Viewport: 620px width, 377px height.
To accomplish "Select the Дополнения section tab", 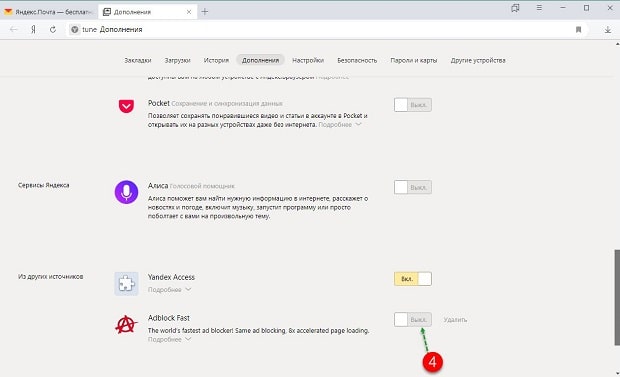I will 261,60.
